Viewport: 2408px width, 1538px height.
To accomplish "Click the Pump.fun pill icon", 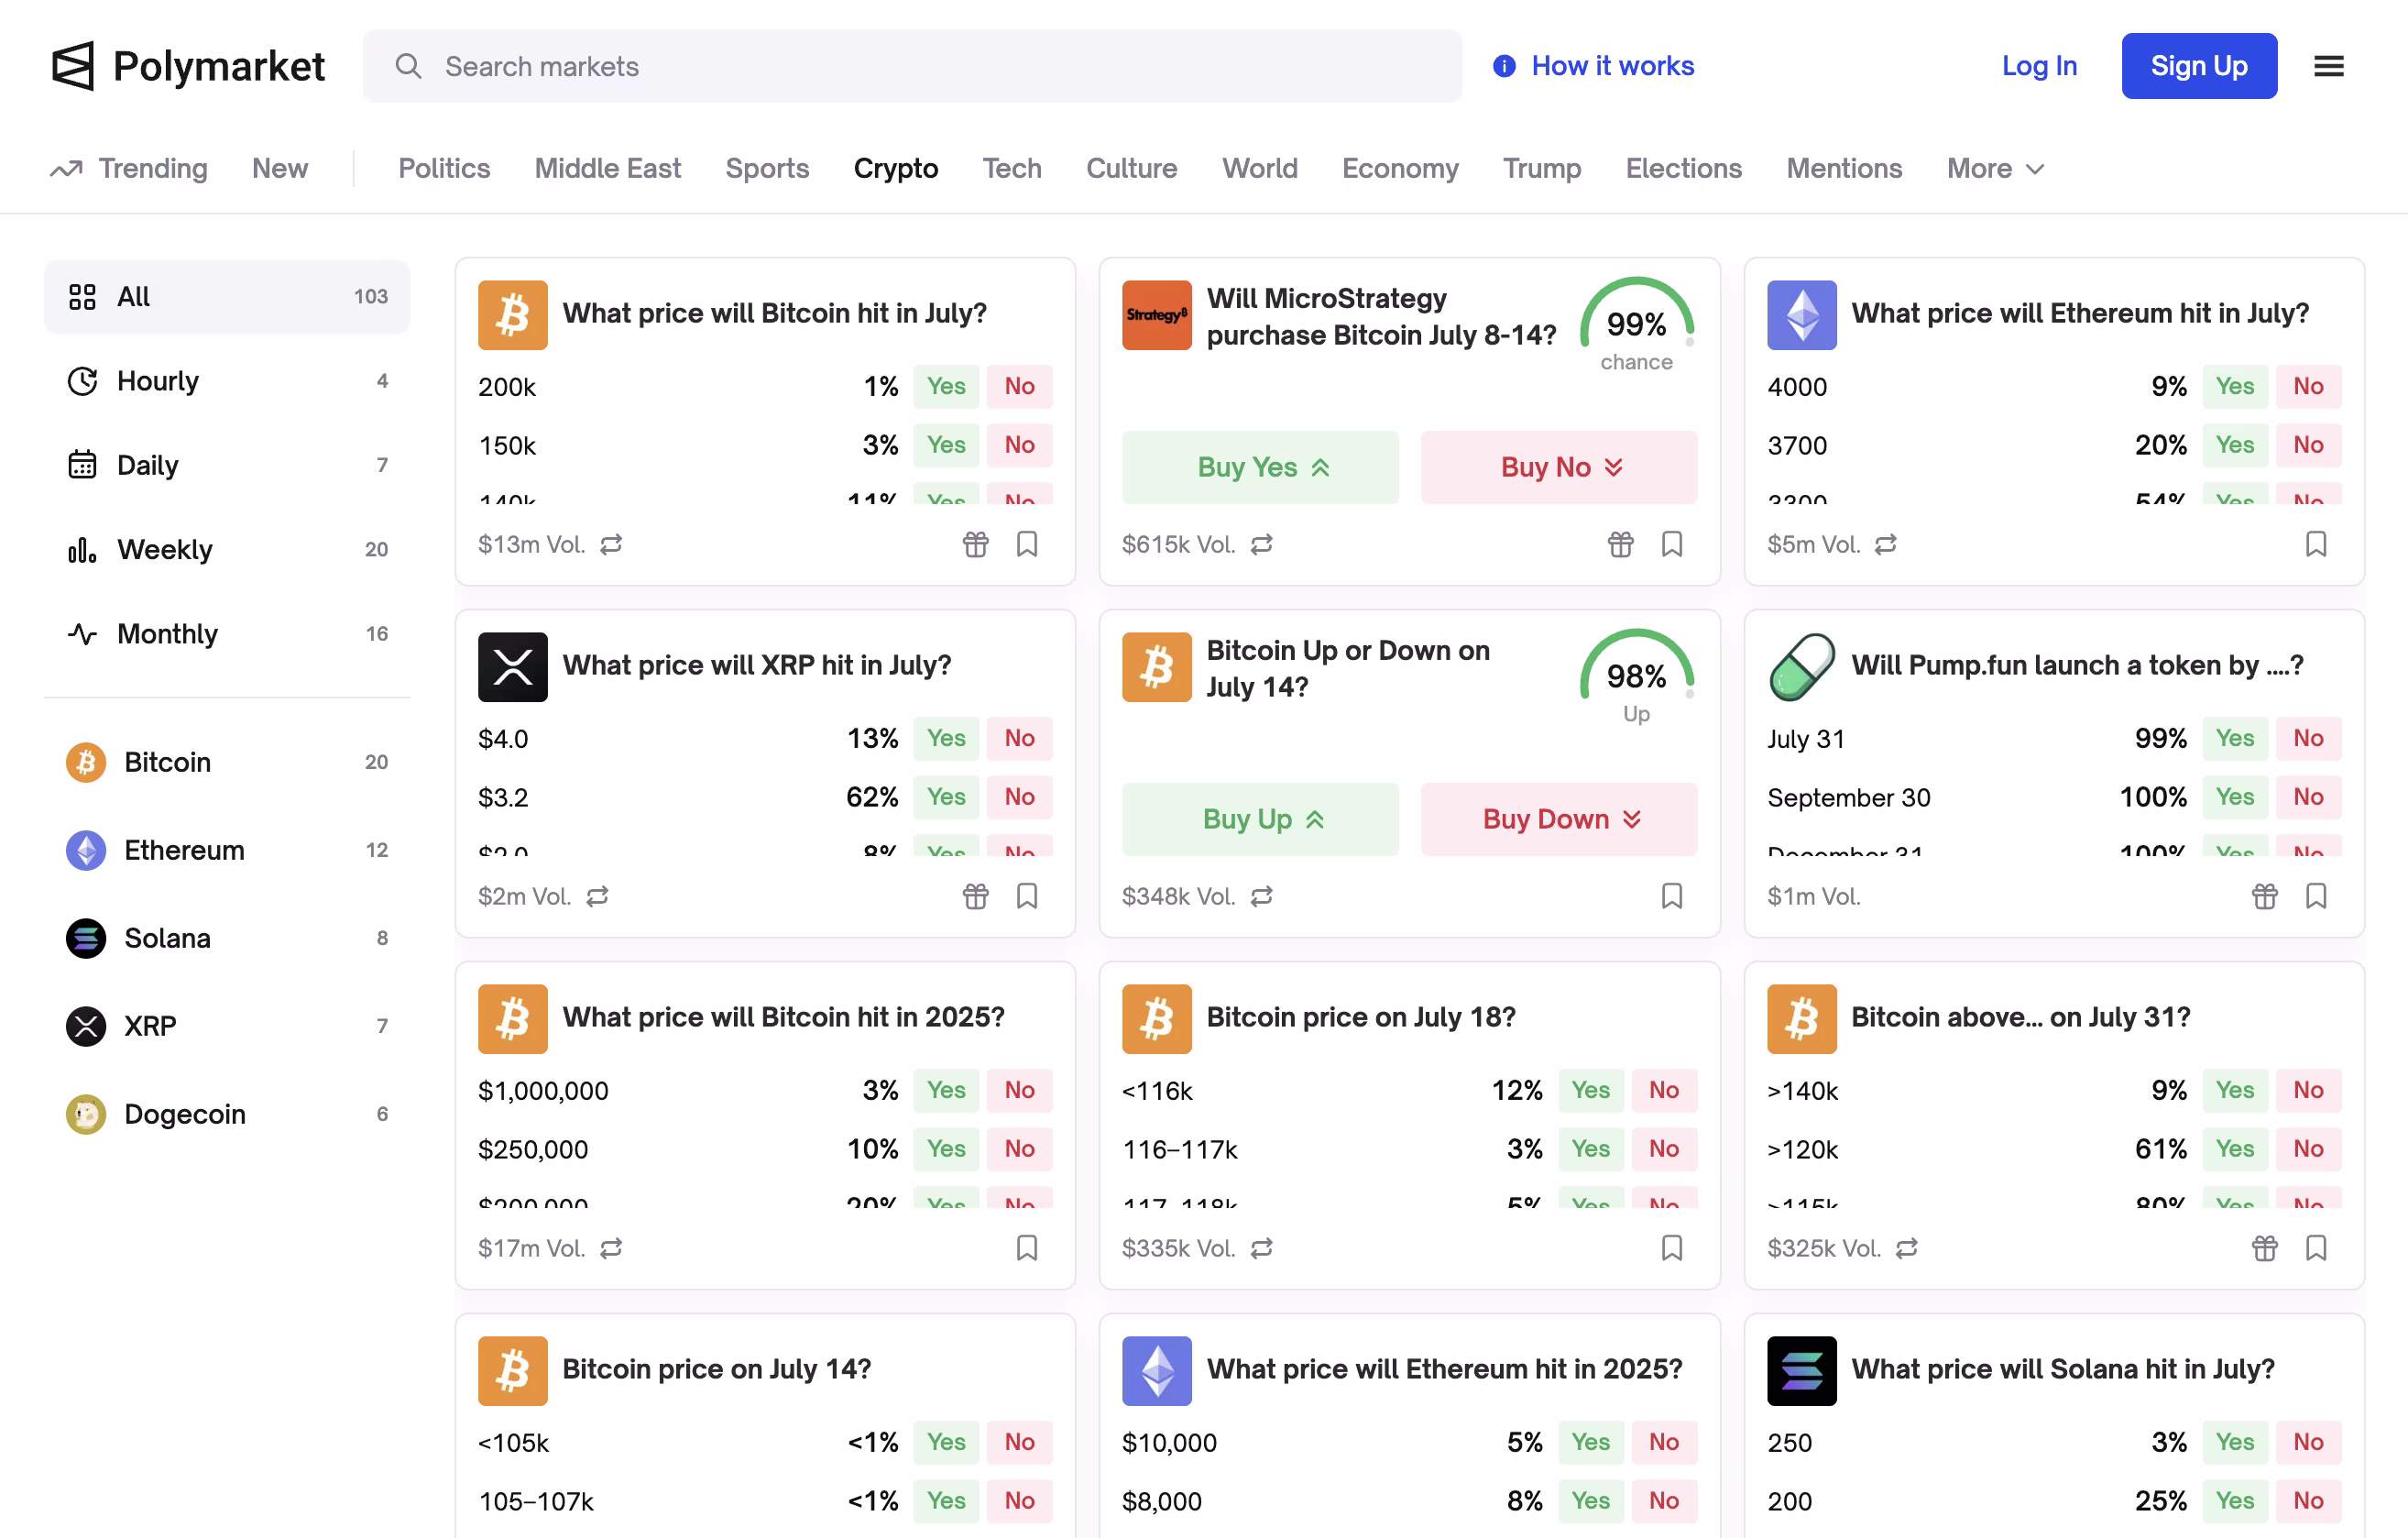I will pyautogui.click(x=1801, y=667).
